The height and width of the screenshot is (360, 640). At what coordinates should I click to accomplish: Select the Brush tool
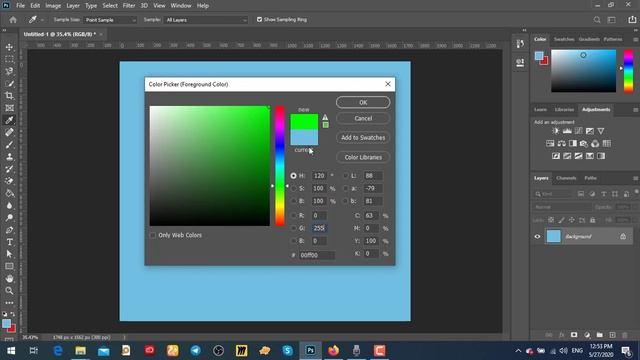tap(9, 144)
